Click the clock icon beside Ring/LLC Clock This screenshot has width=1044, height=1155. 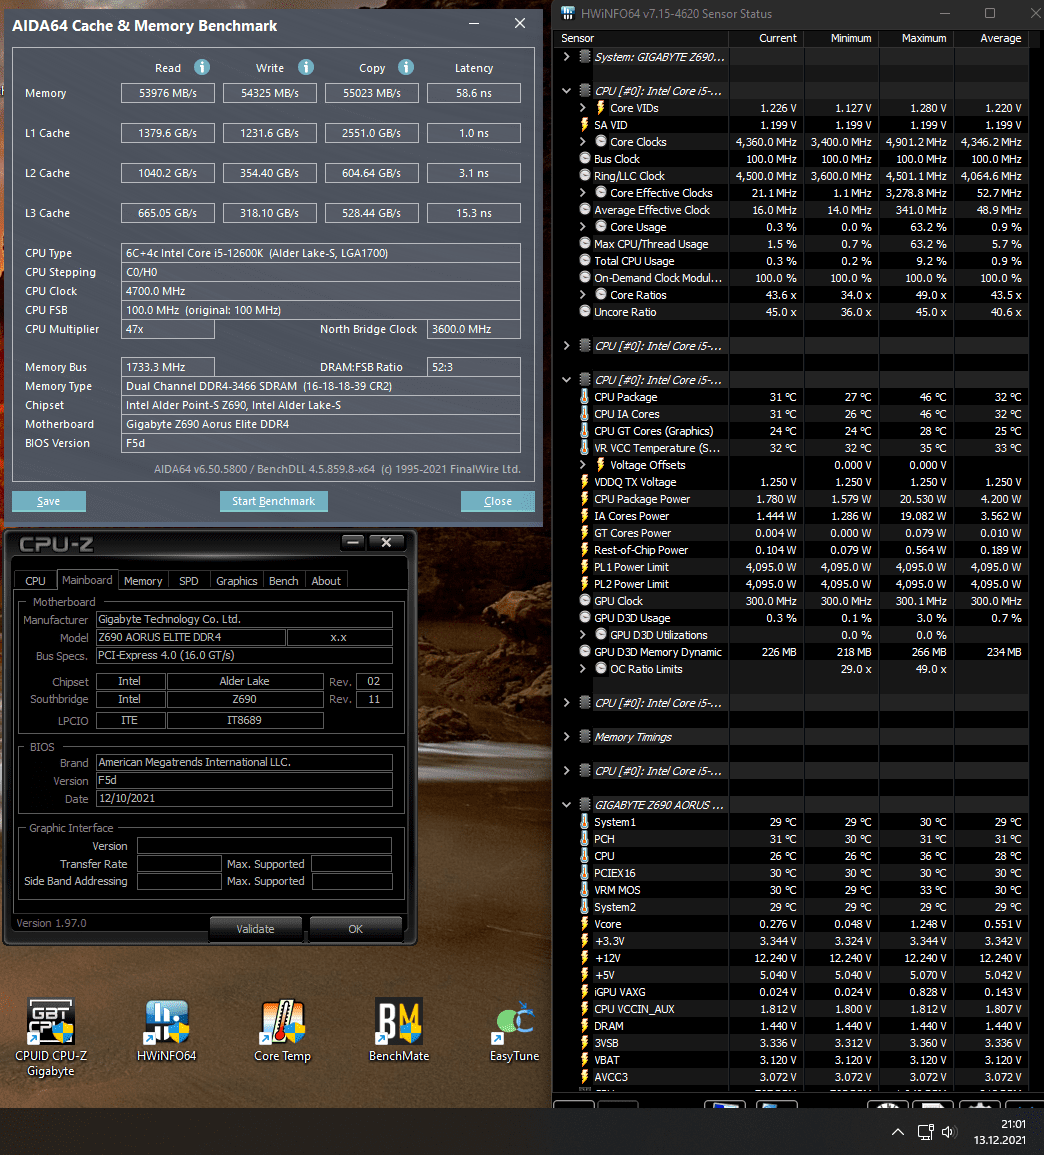pos(585,175)
